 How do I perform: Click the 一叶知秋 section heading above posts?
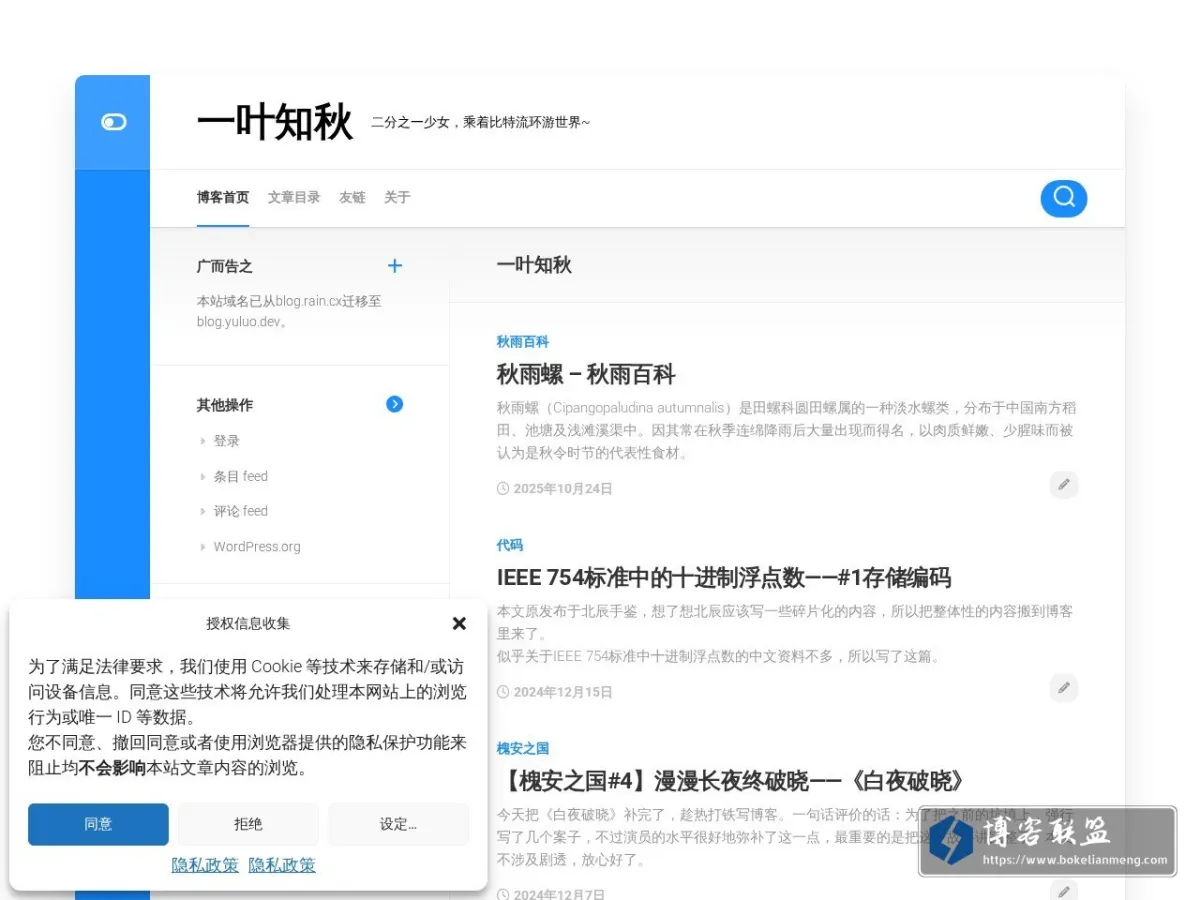point(534,265)
